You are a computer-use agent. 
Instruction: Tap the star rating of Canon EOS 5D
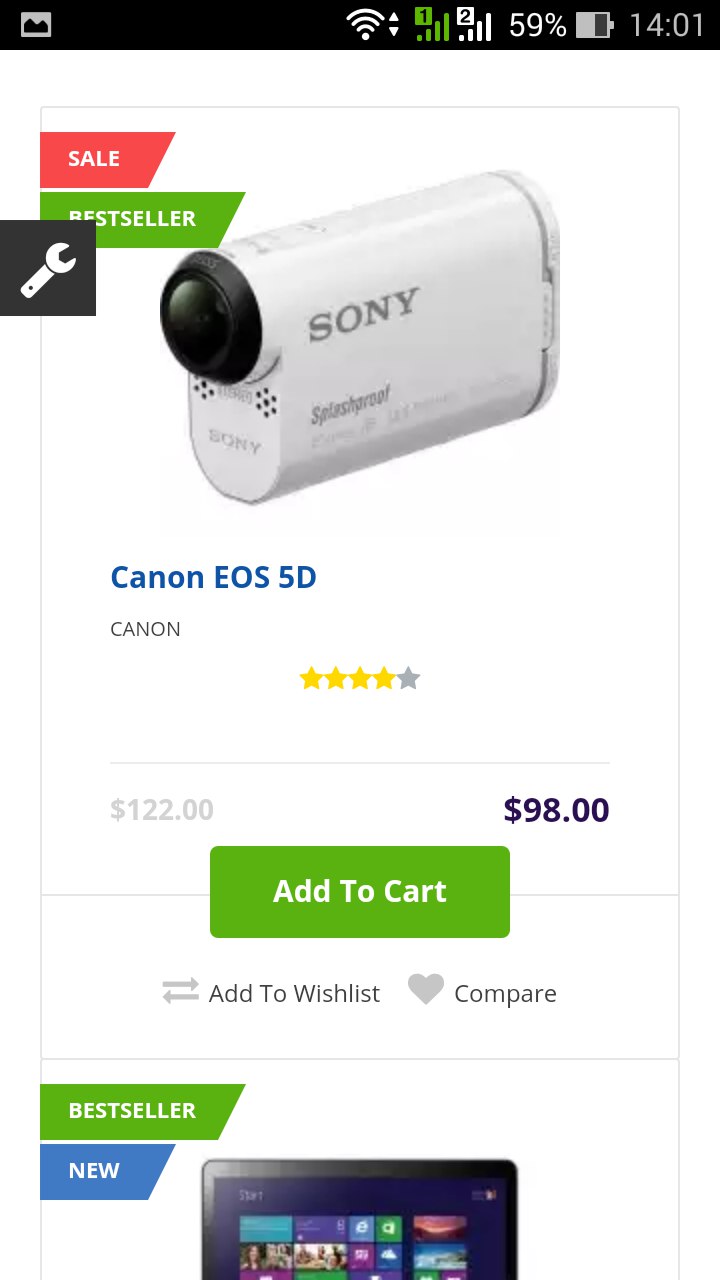360,680
